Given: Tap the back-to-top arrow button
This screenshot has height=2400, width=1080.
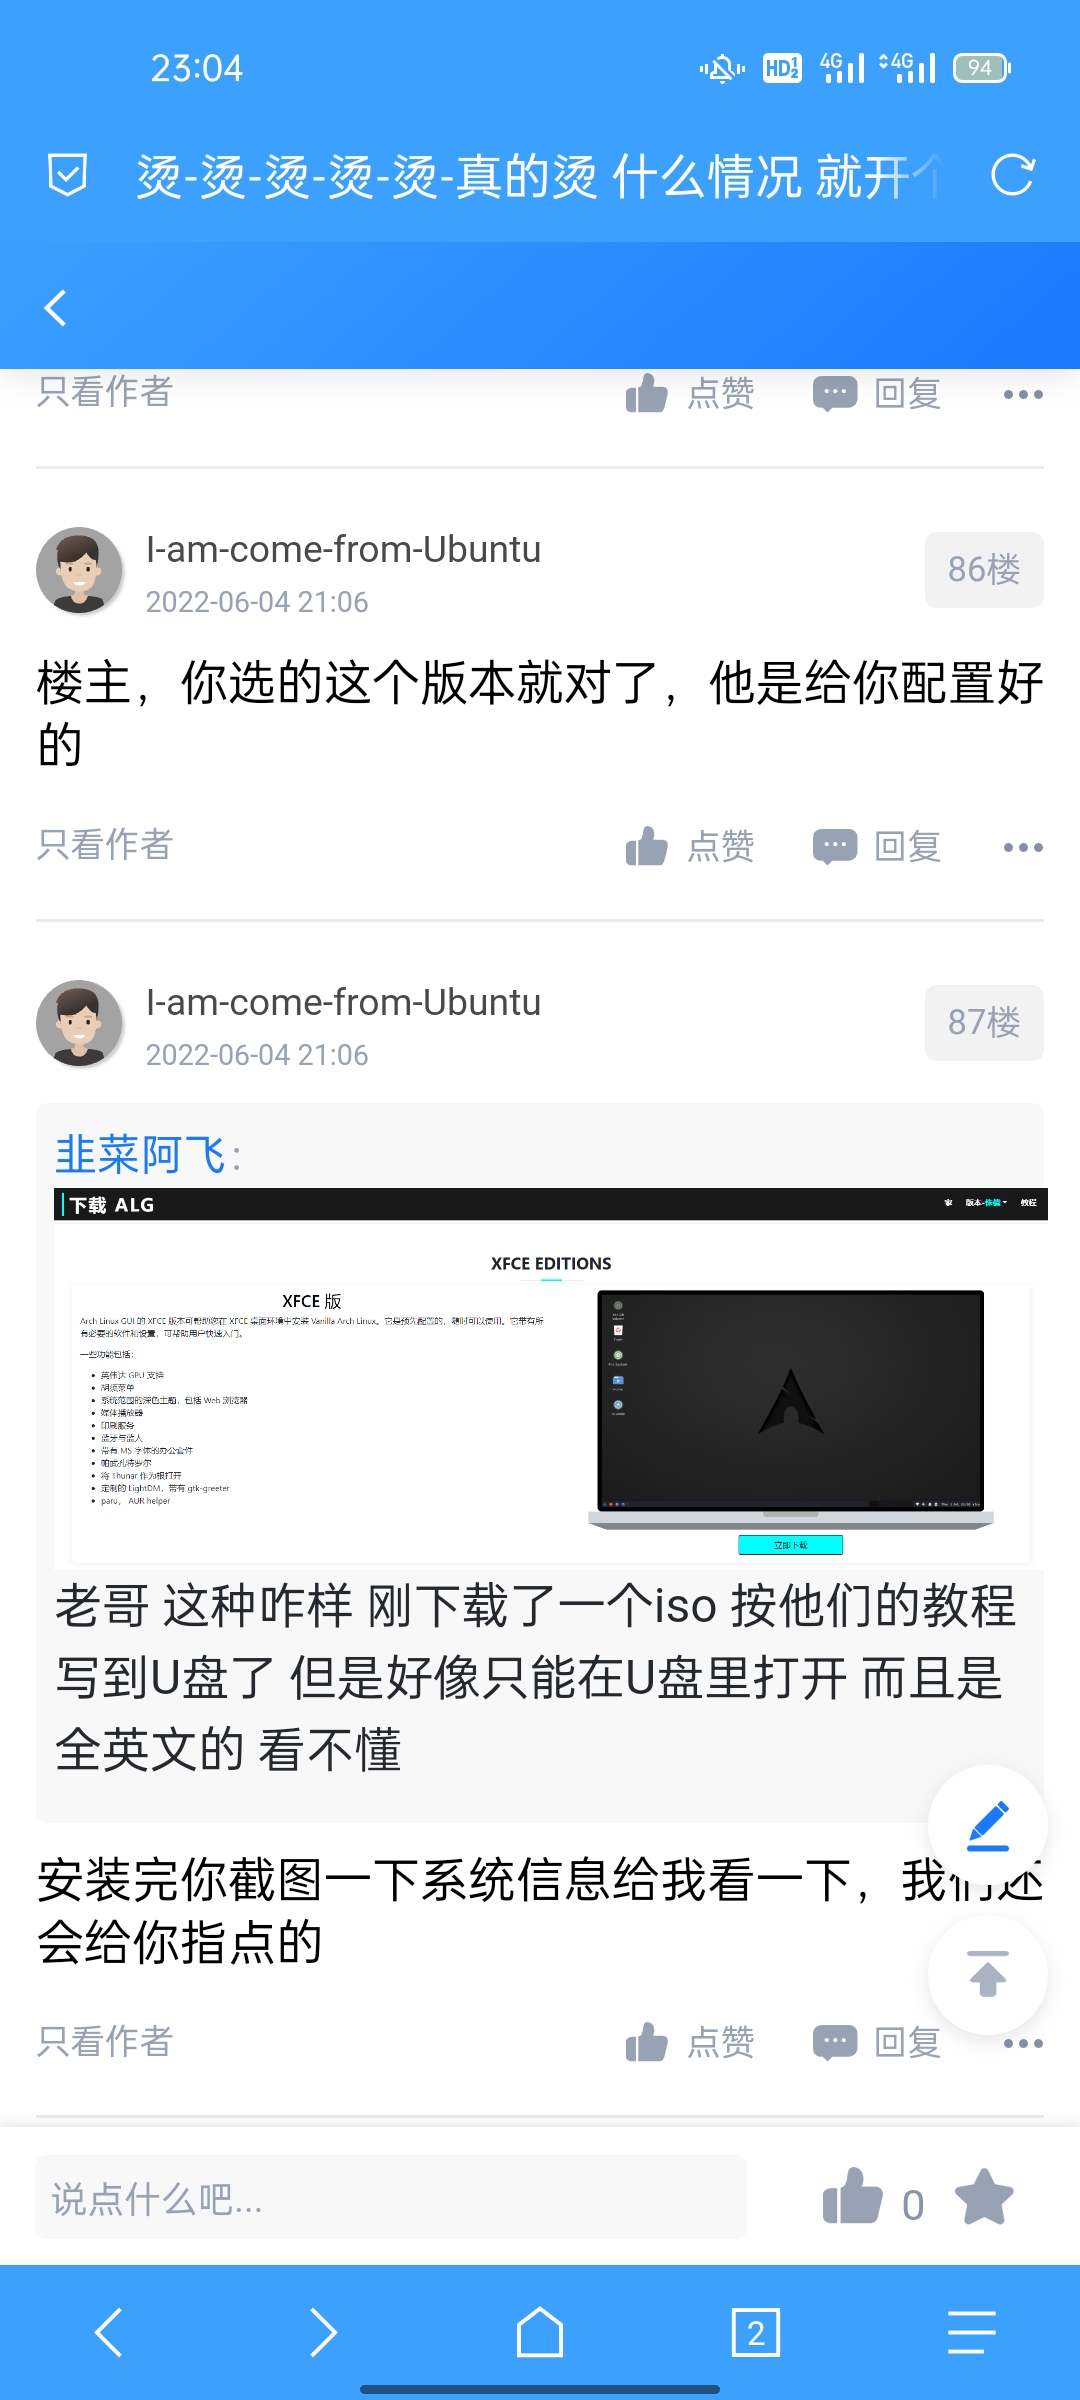Looking at the screenshot, I should point(988,1975).
